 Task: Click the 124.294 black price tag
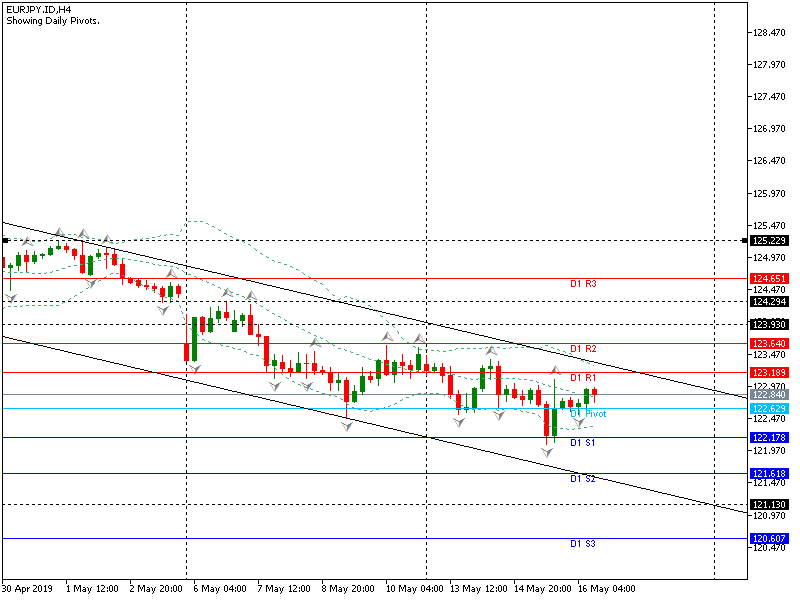[769, 302]
